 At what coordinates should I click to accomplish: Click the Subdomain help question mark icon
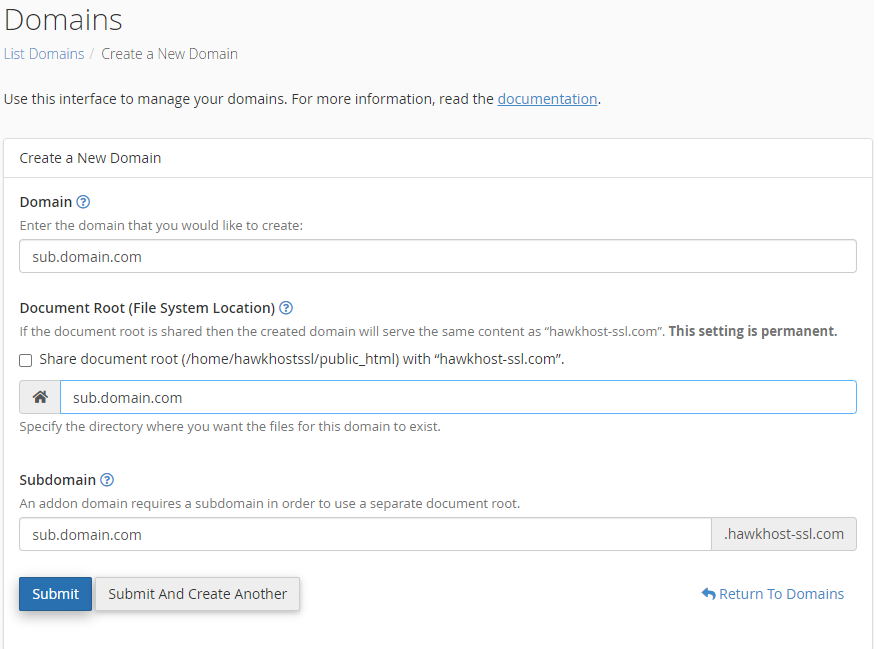click(107, 480)
